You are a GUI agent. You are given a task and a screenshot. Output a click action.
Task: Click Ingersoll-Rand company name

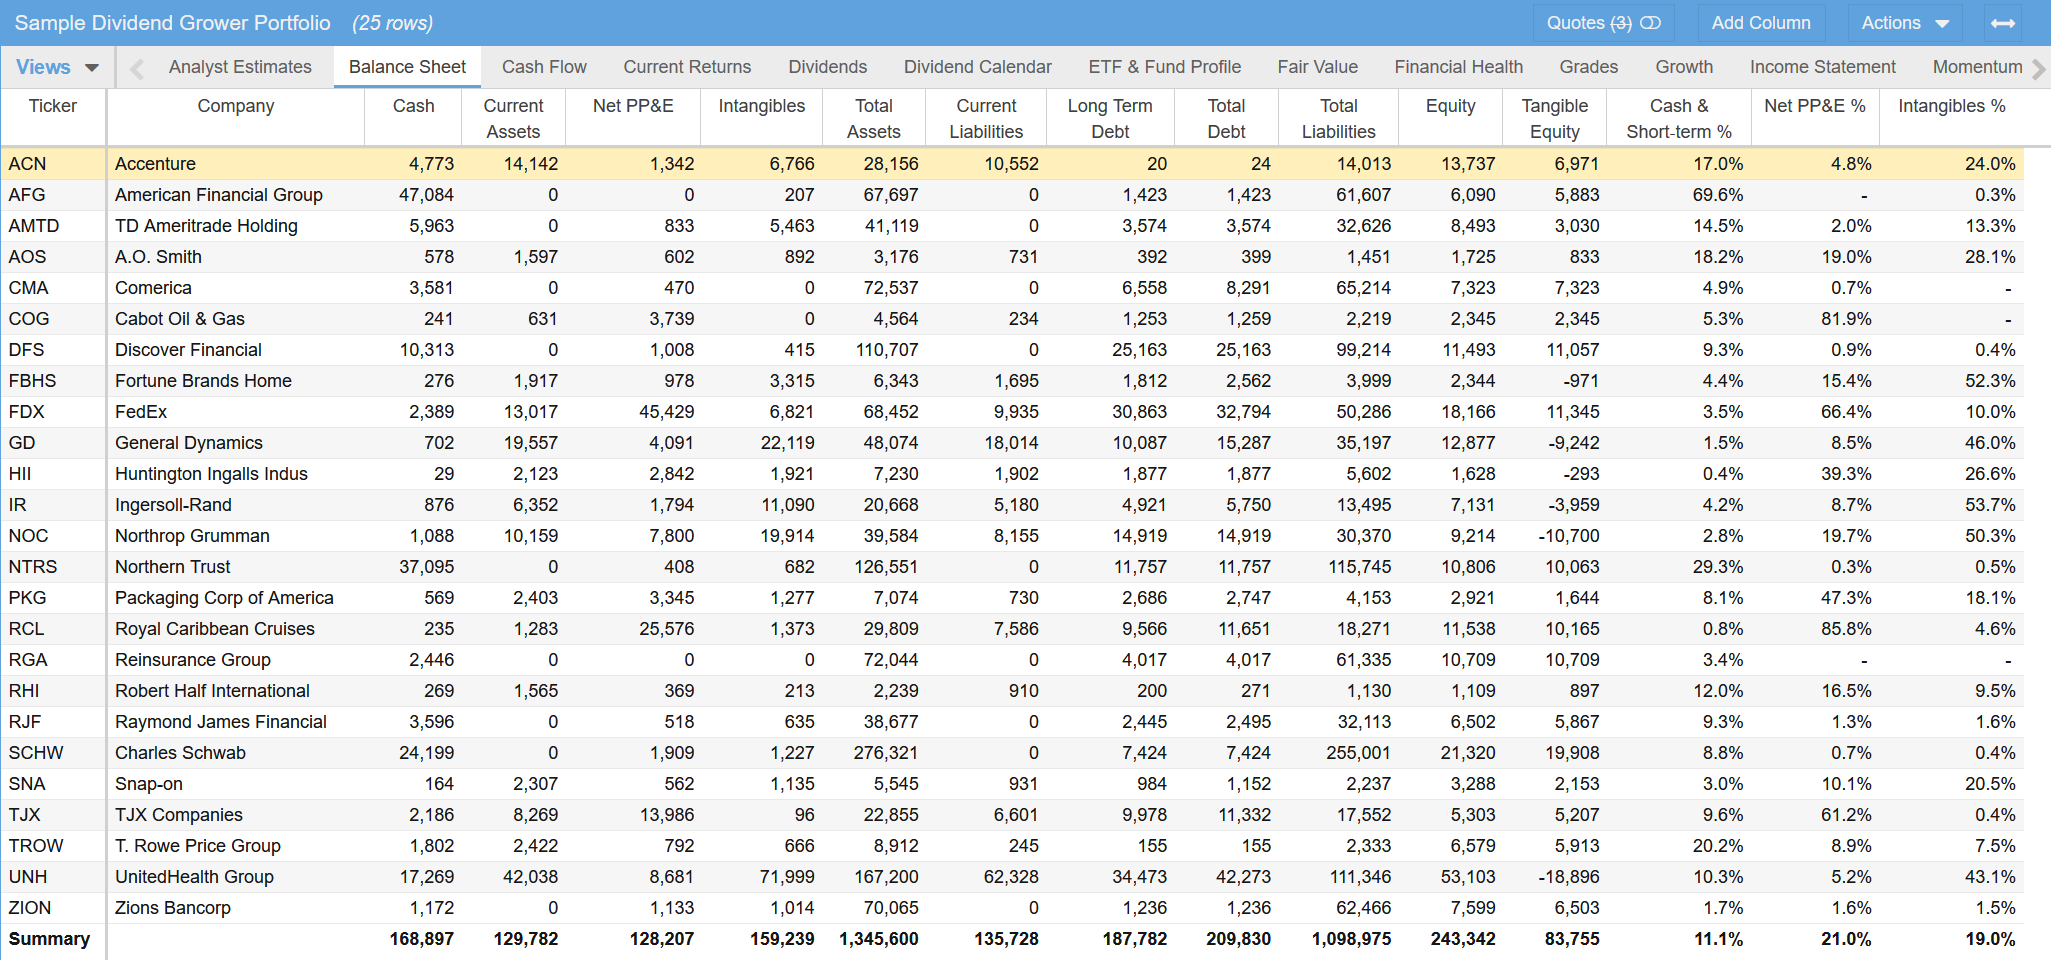coord(173,505)
